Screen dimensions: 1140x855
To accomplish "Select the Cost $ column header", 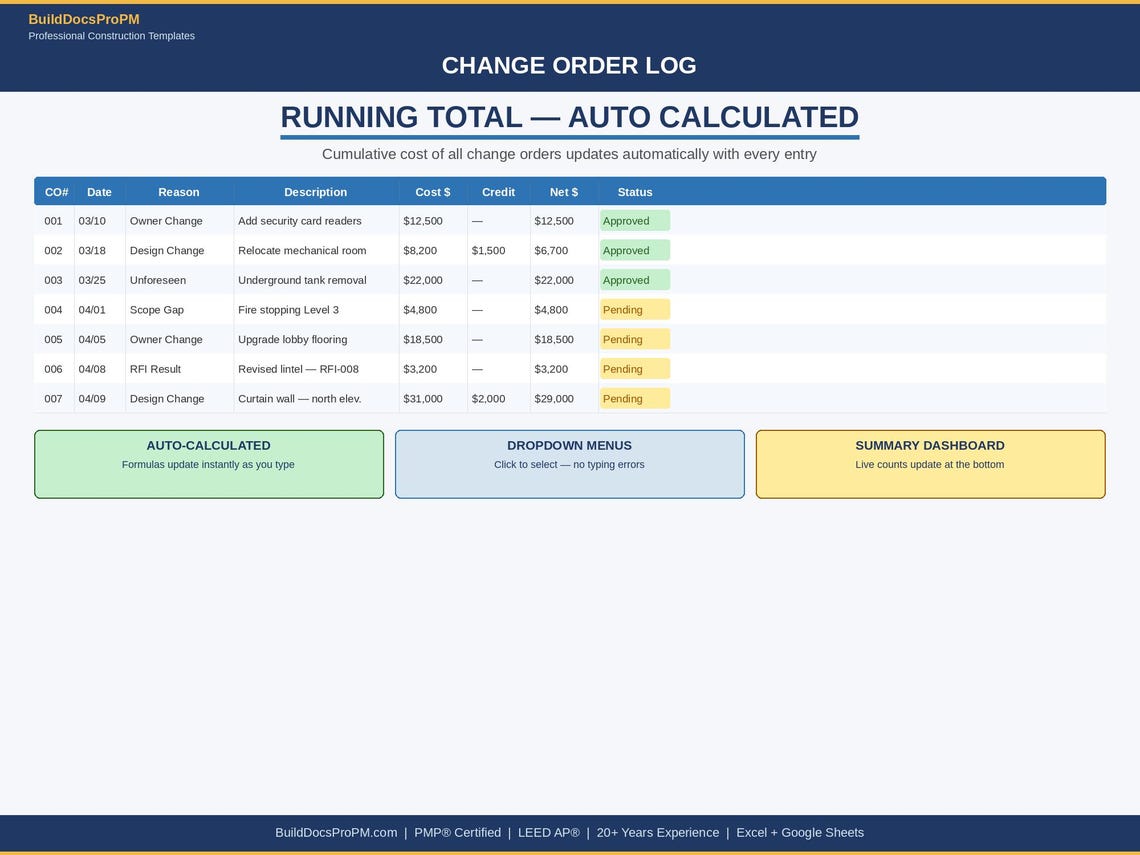I will pos(433,192).
